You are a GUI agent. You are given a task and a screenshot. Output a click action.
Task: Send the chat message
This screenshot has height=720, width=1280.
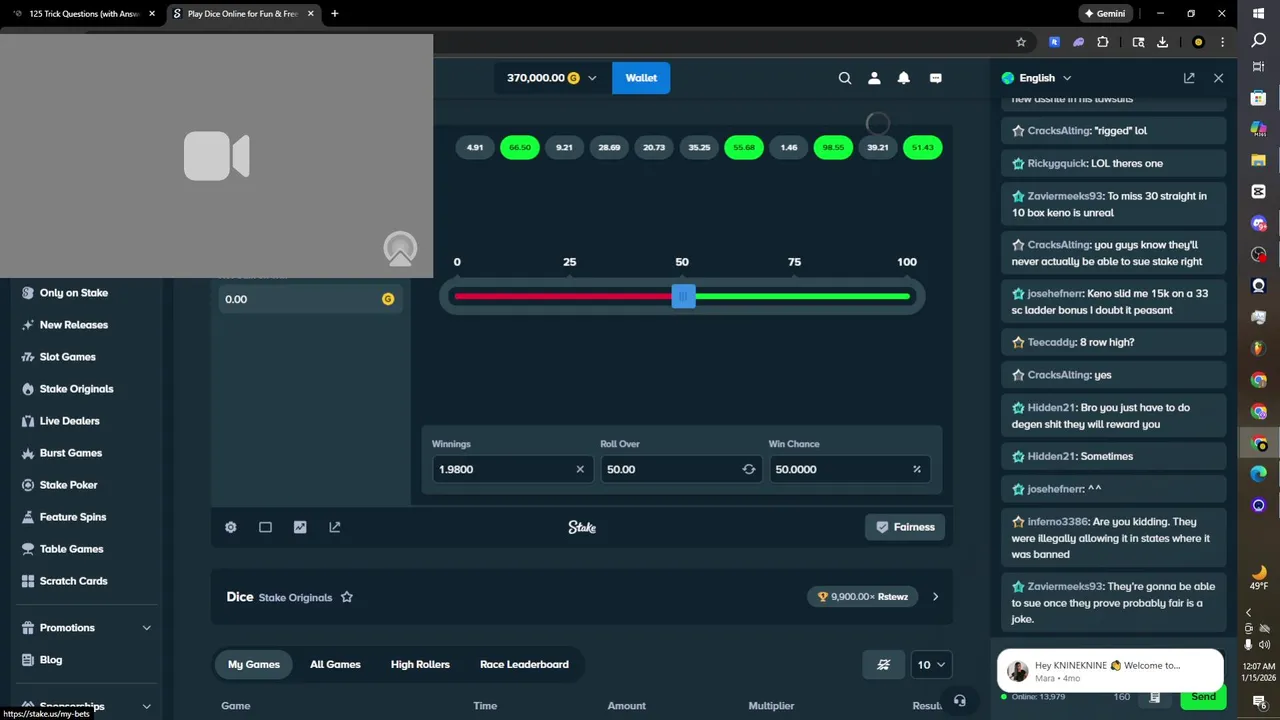[1204, 697]
